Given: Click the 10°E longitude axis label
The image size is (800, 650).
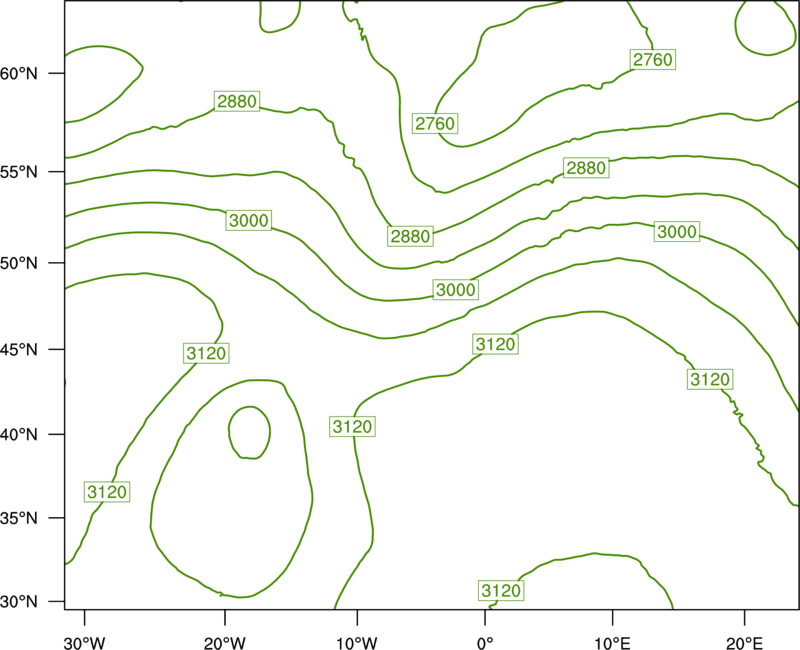Looking at the screenshot, I should pyautogui.click(x=611, y=643).
